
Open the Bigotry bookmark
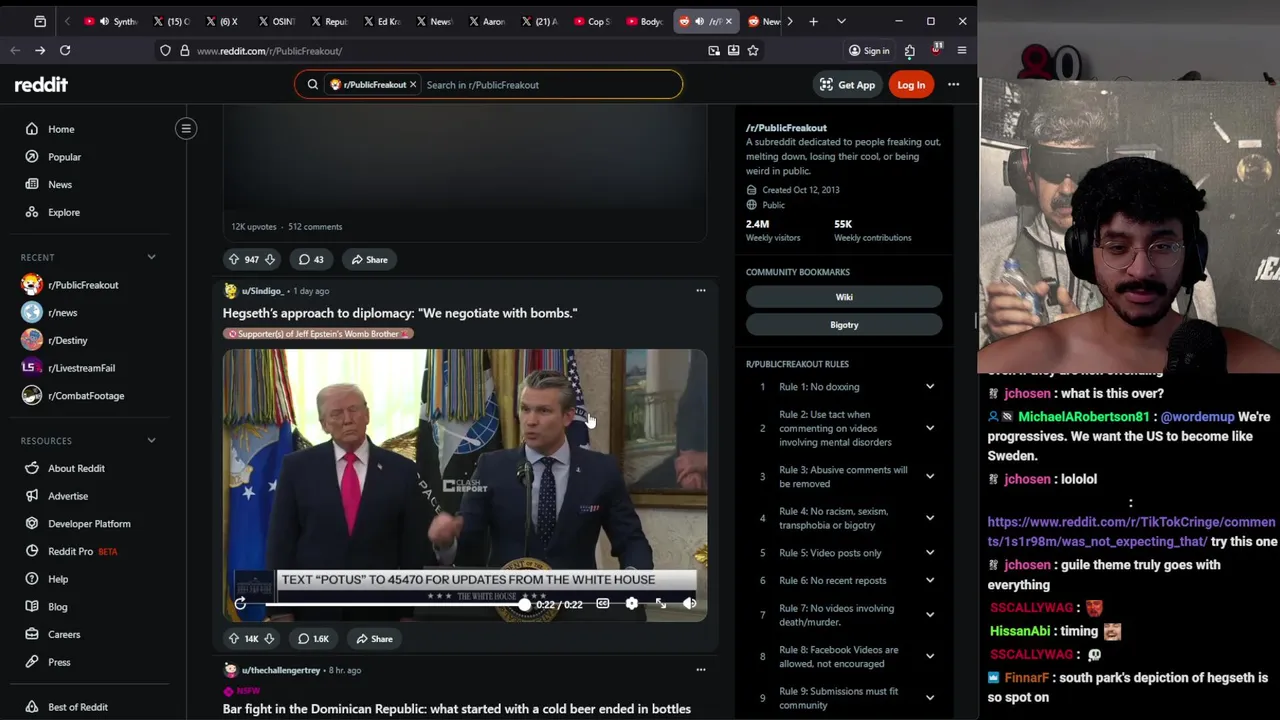pos(844,325)
